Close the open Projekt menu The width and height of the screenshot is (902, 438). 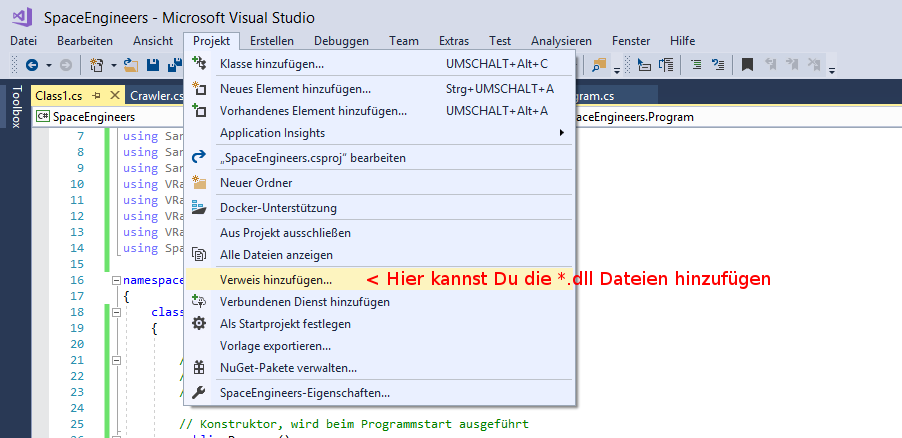[212, 41]
